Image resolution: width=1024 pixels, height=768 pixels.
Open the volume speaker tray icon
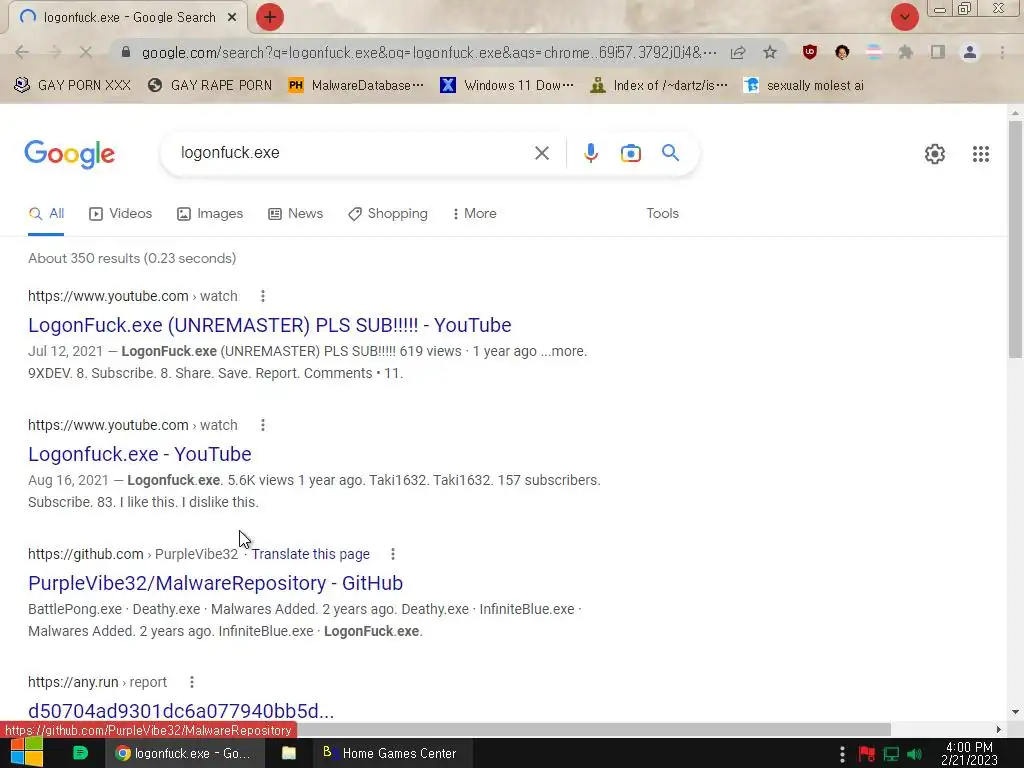[915, 754]
